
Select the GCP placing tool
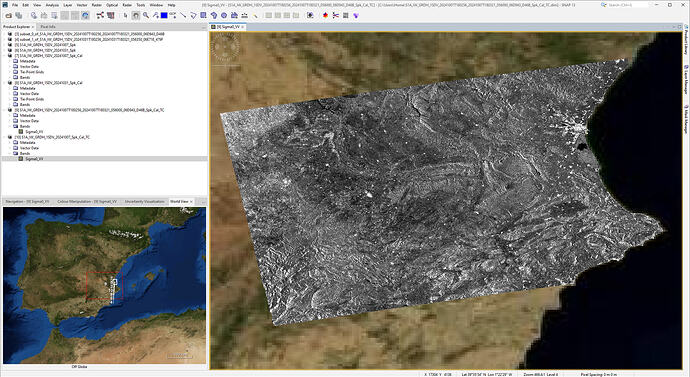(173, 15)
